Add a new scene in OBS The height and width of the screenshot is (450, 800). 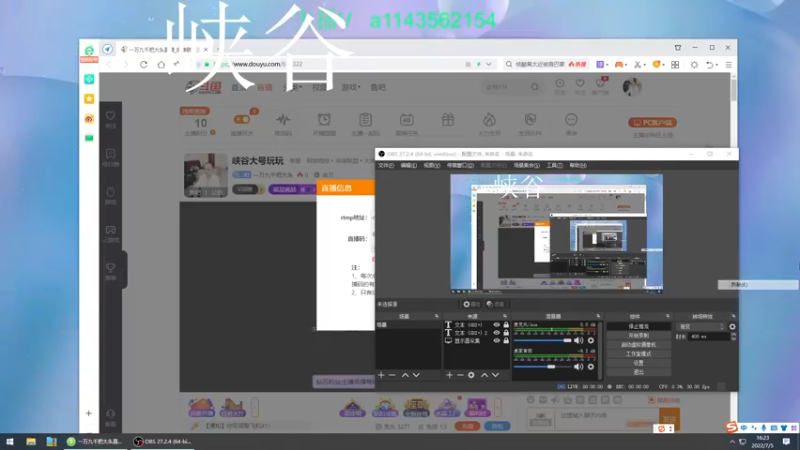click(x=381, y=375)
